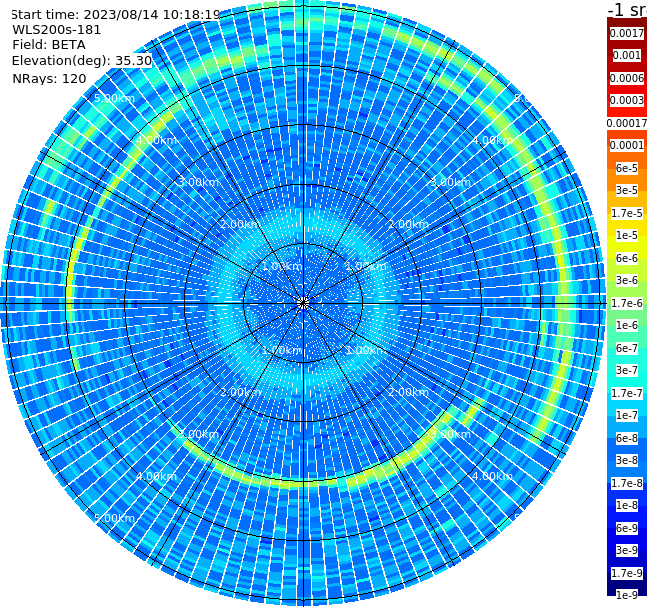Select the 1e-8 colorbar label
This screenshot has width=647, height=607.
[627, 505]
